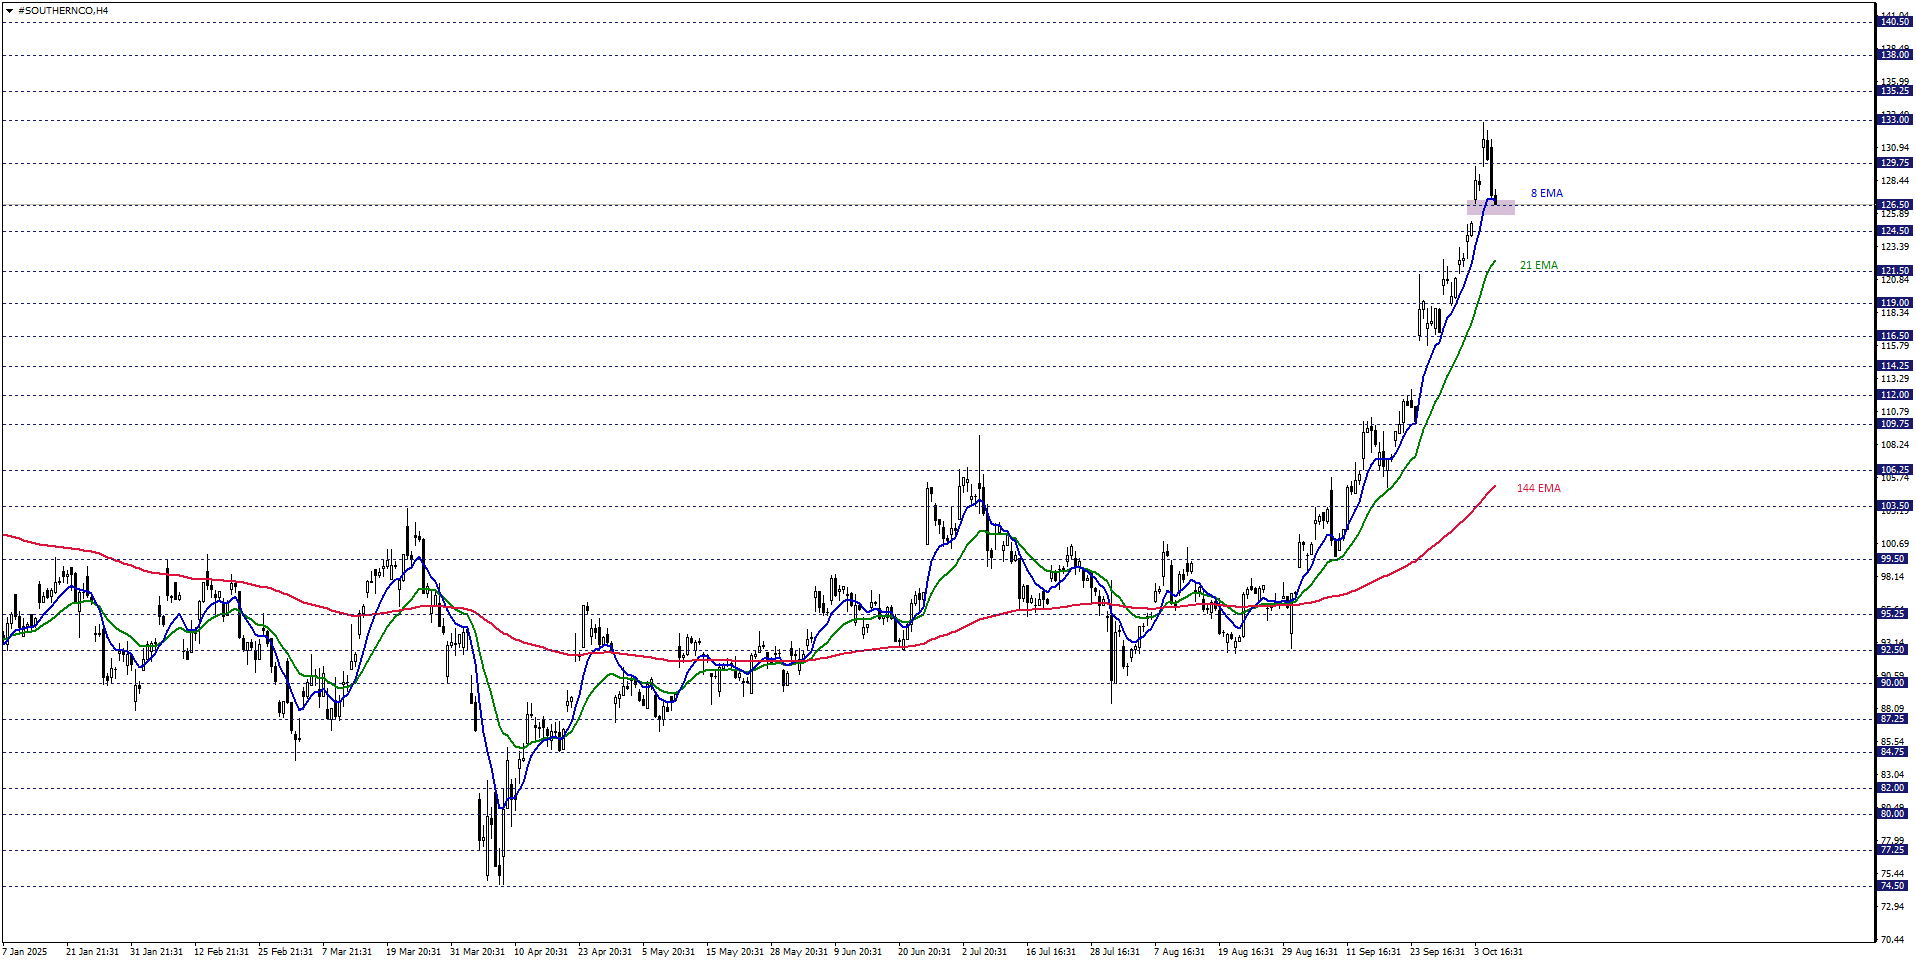This screenshot has height=963, width=1916.
Task: Click the purple highlighted rectangle zone
Action: 1490,208
